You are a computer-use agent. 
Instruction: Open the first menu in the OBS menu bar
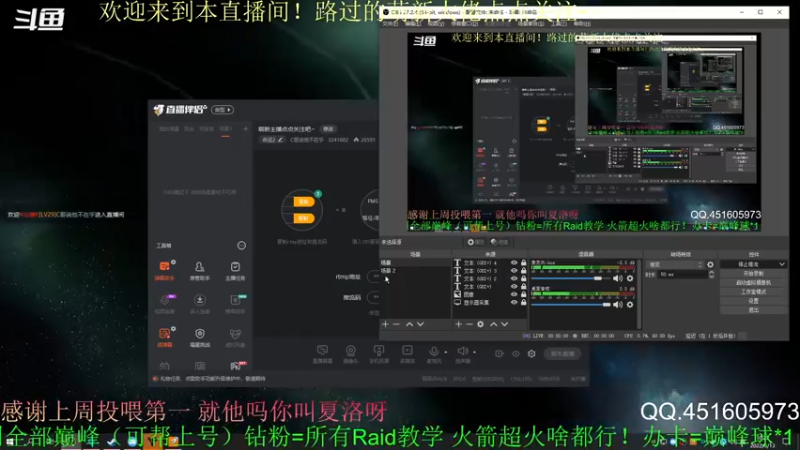pos(390,23)
